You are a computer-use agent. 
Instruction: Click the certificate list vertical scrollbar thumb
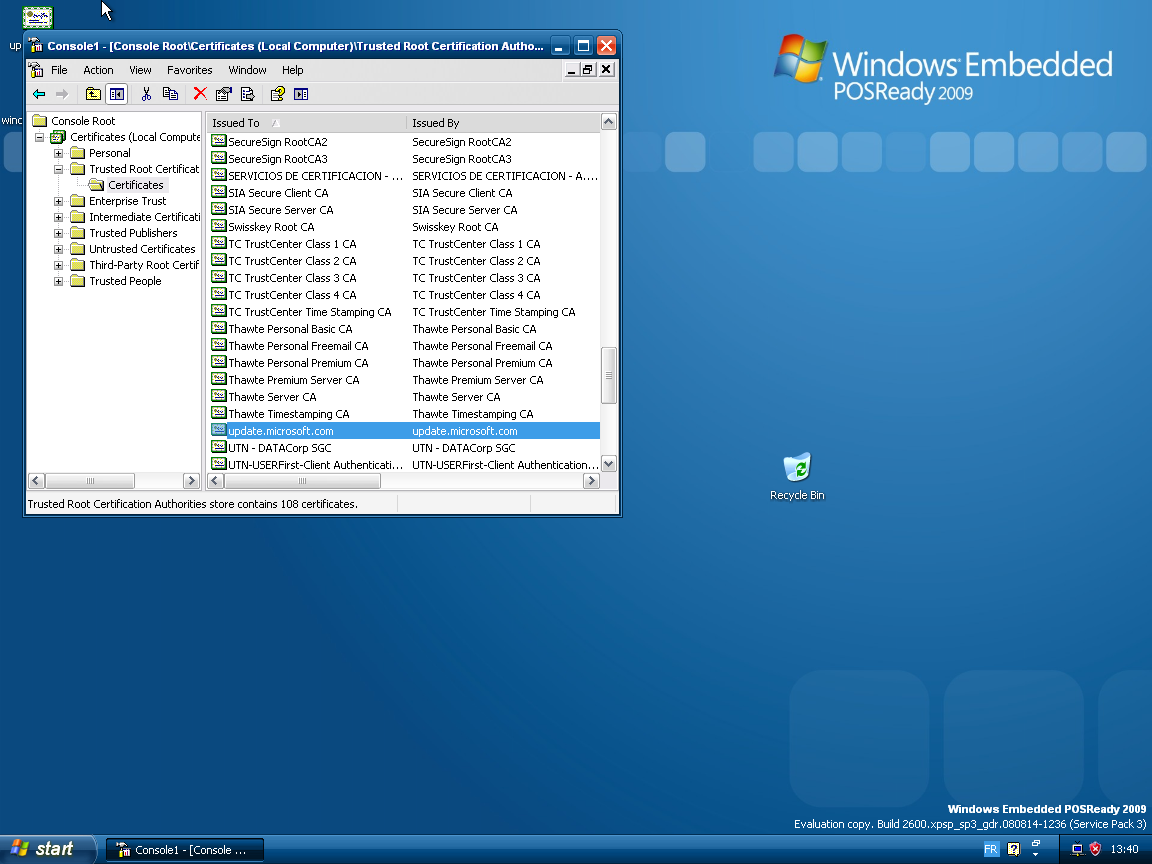coord(608,375)
